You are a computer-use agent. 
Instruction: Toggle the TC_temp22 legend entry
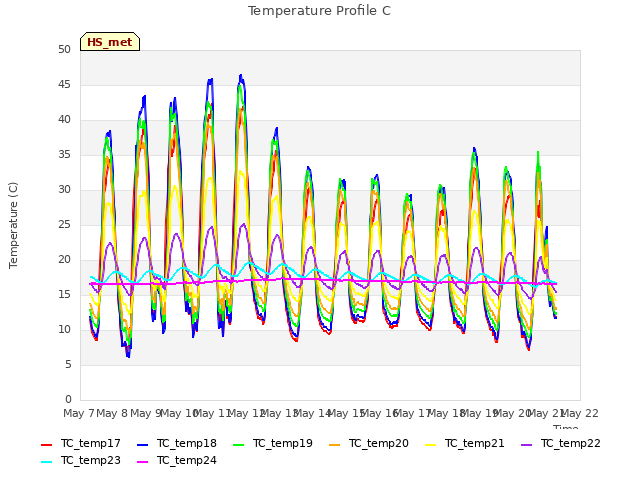[x=561, y=444]
